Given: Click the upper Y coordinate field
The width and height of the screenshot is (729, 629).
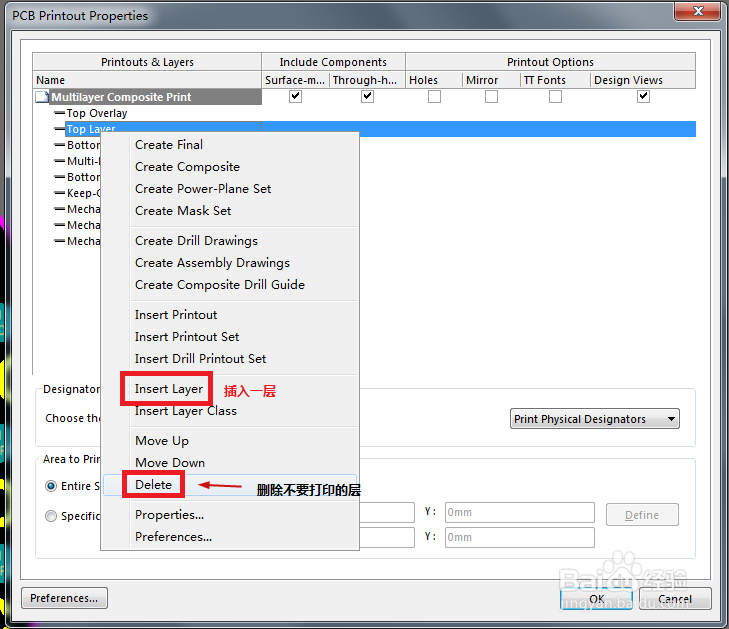Looking at the screenshot, I should pos(520,512).
